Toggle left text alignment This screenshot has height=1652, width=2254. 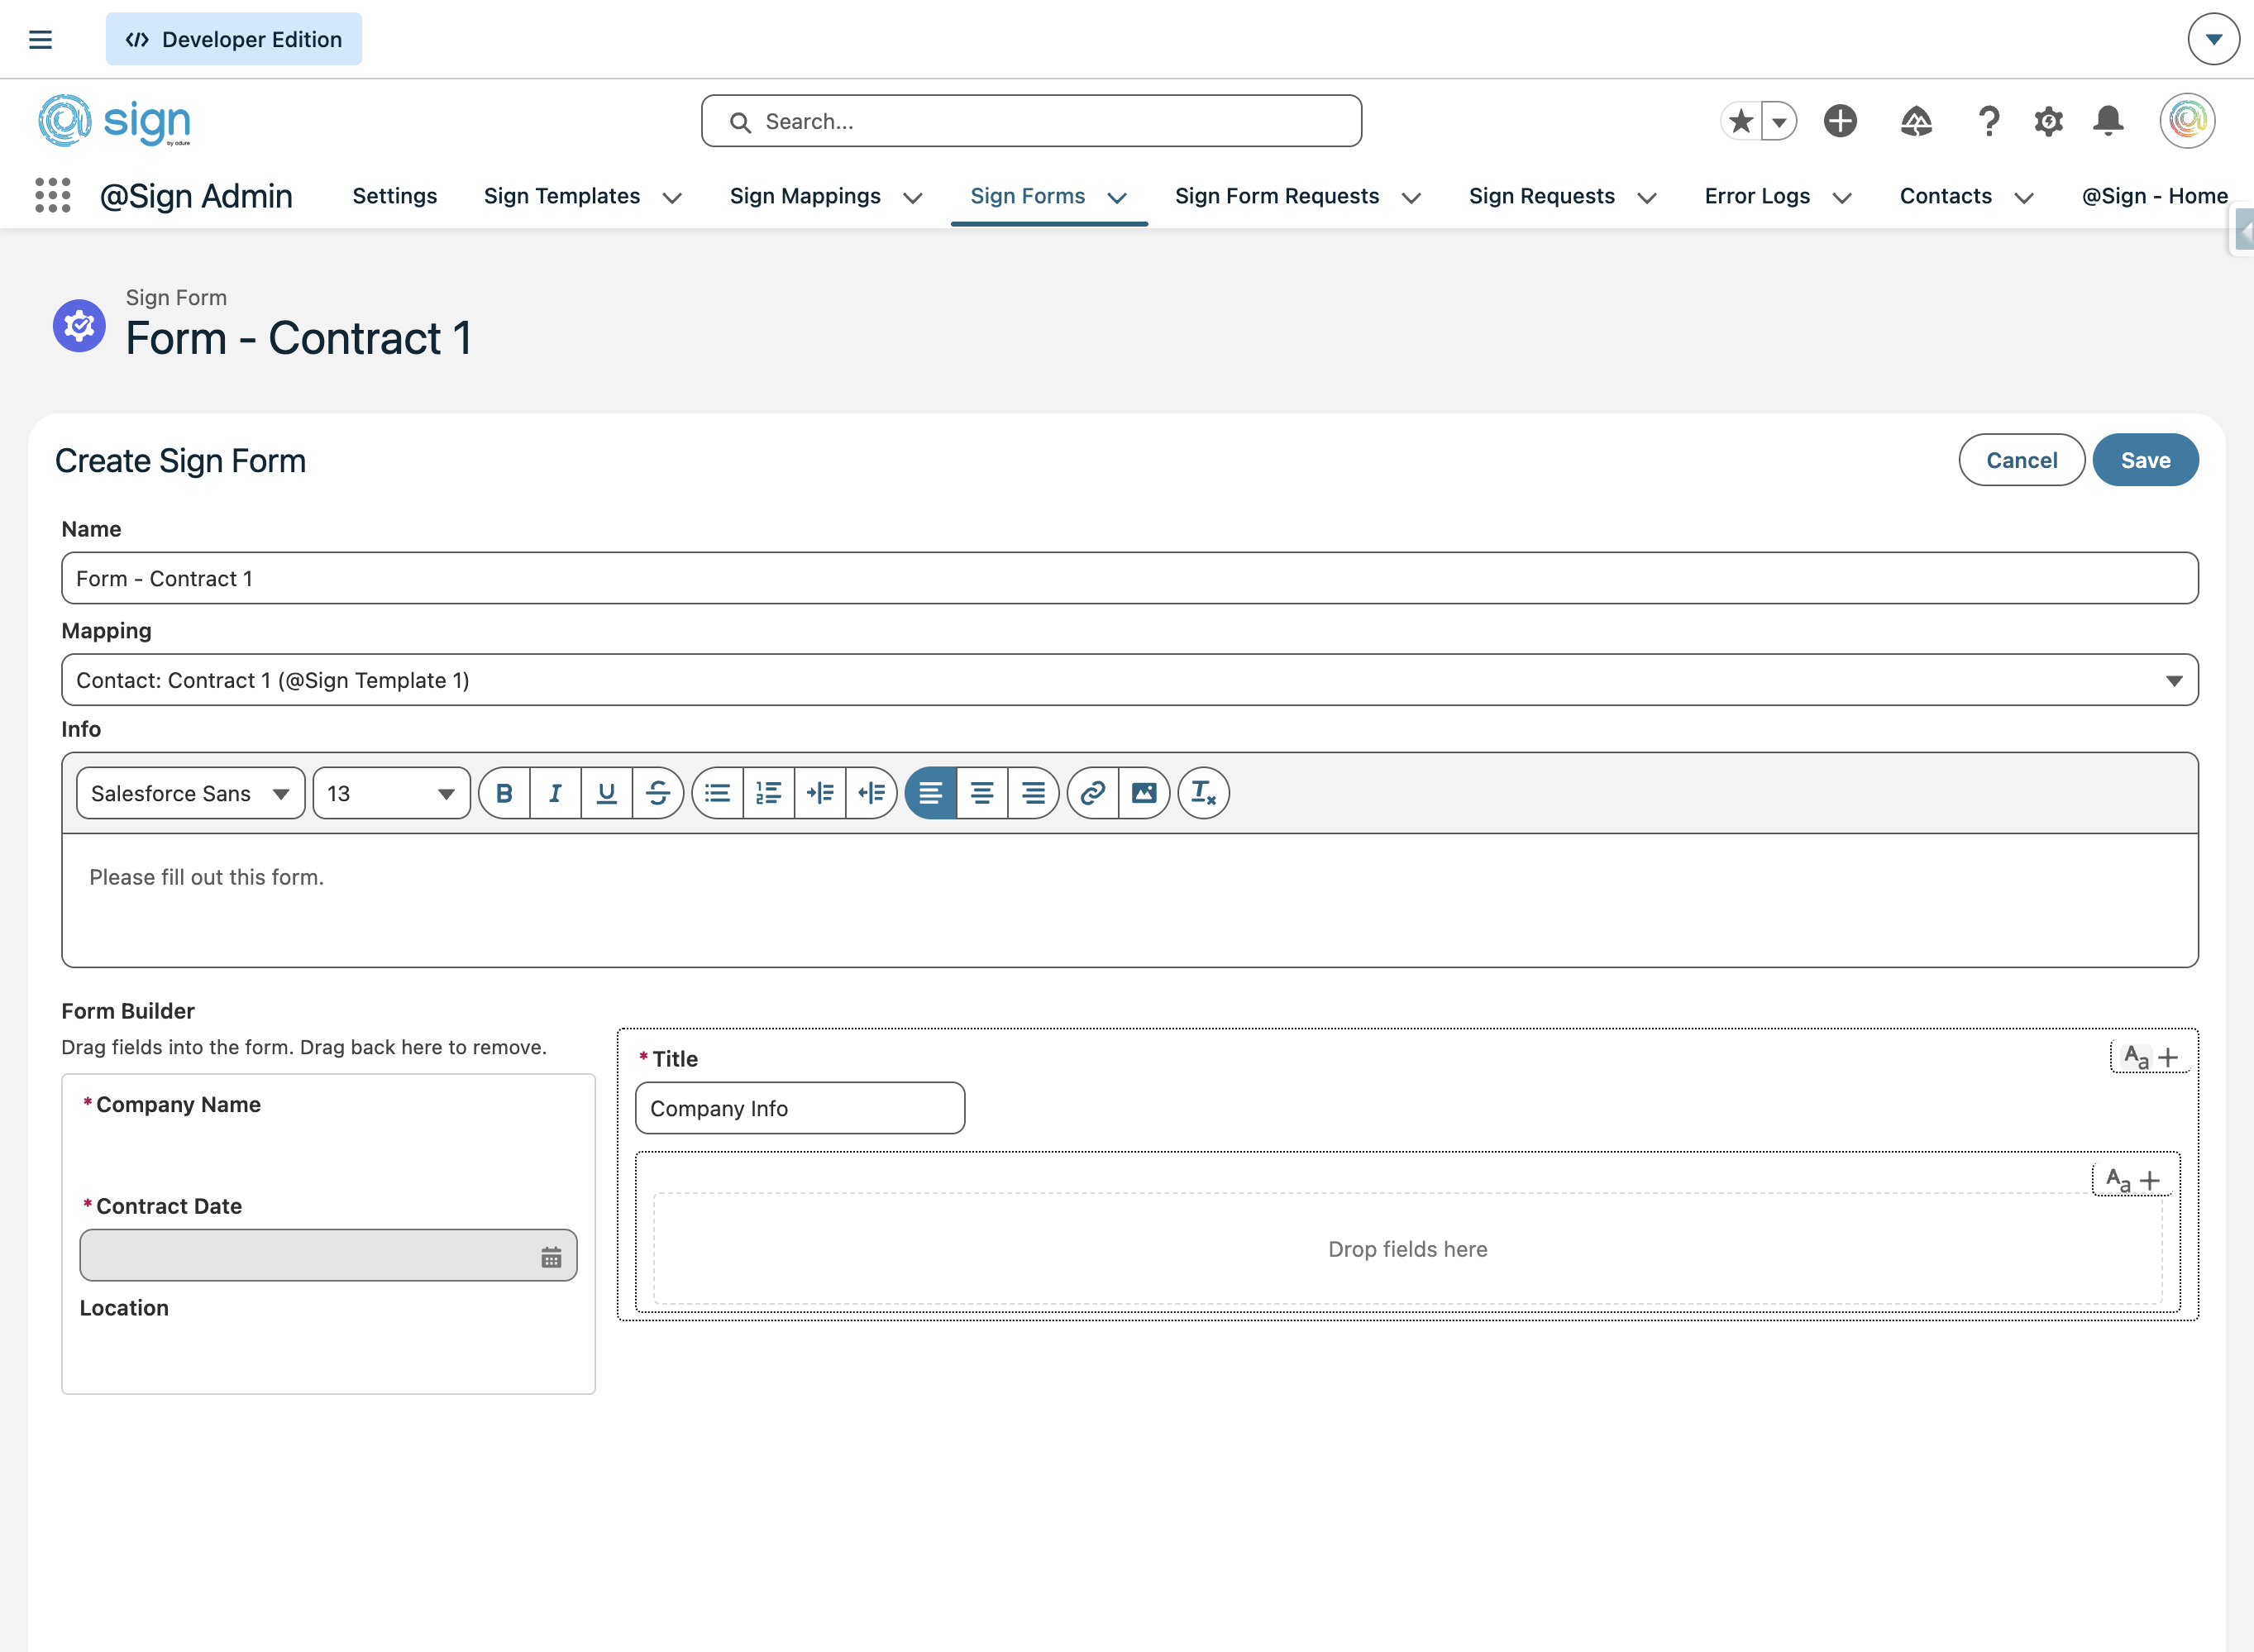[x=930, y=793]
